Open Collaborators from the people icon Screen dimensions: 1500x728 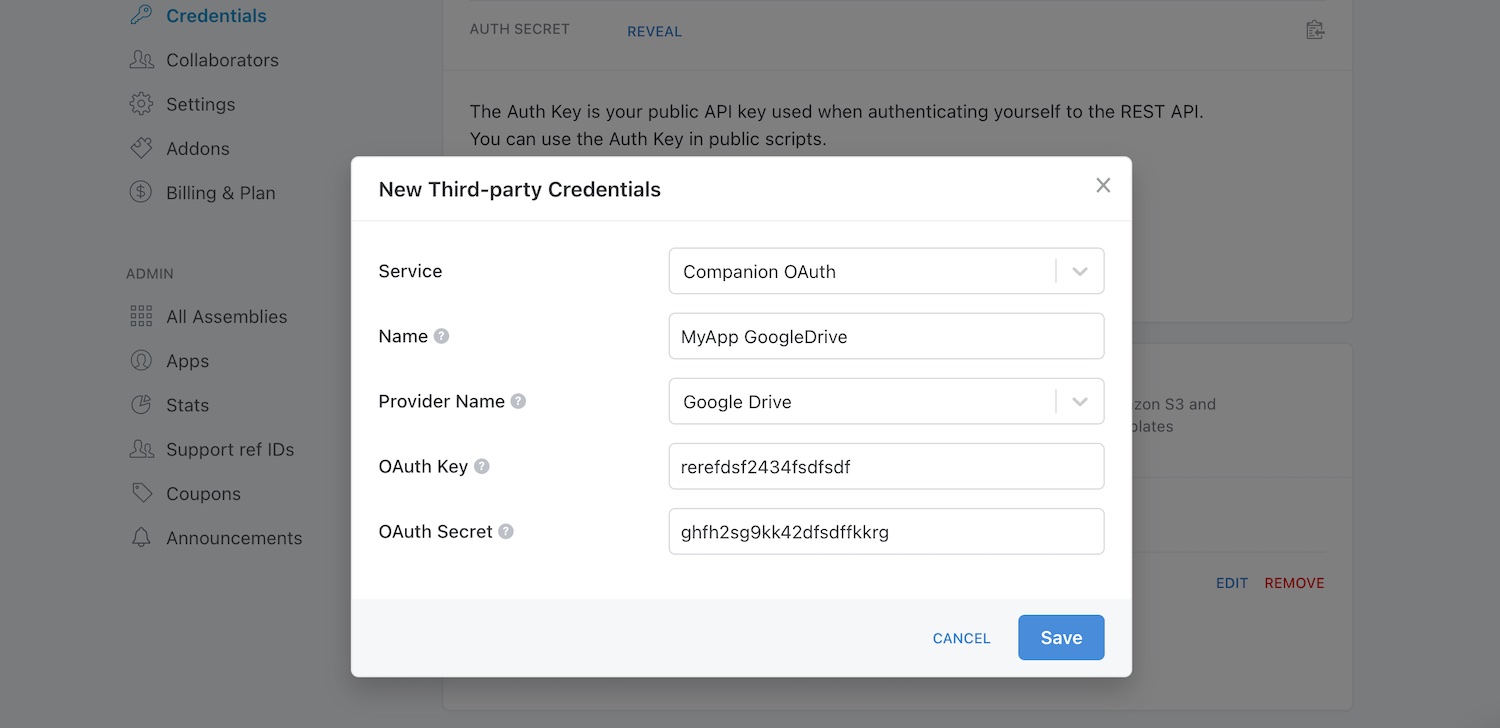(141, 60)
